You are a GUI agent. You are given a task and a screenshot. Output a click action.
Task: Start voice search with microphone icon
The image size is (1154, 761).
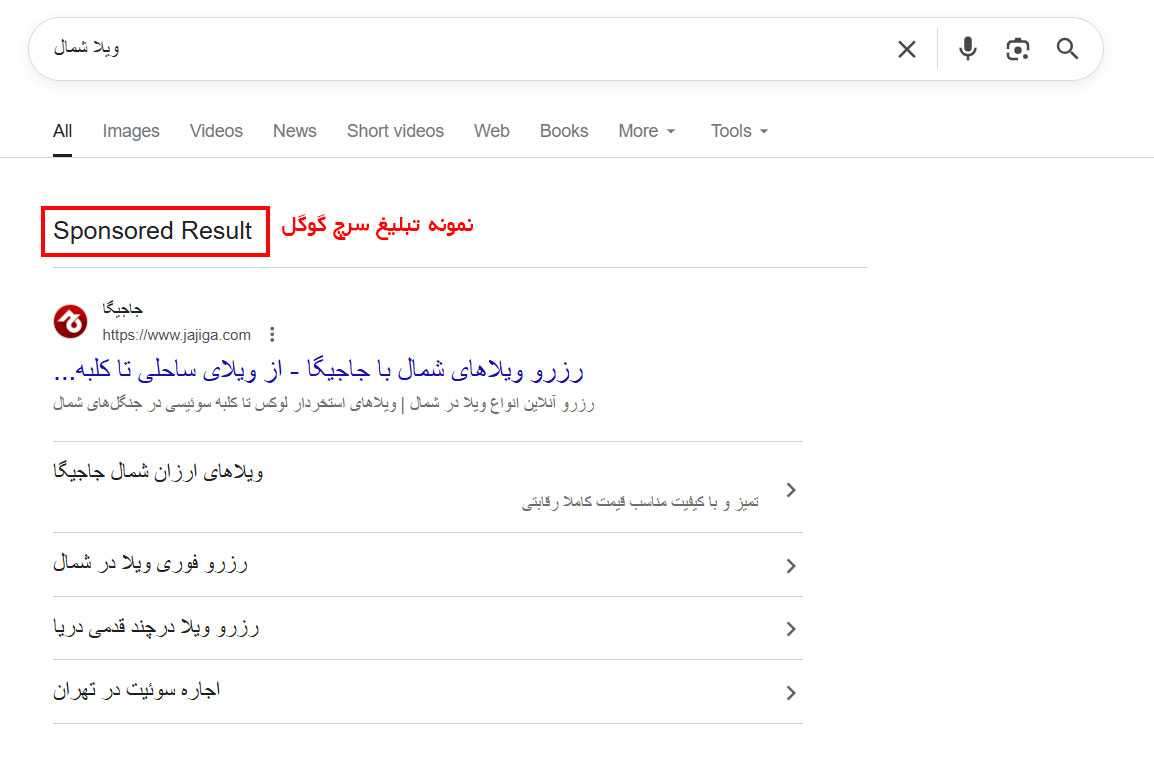click(x=968, y=49)
